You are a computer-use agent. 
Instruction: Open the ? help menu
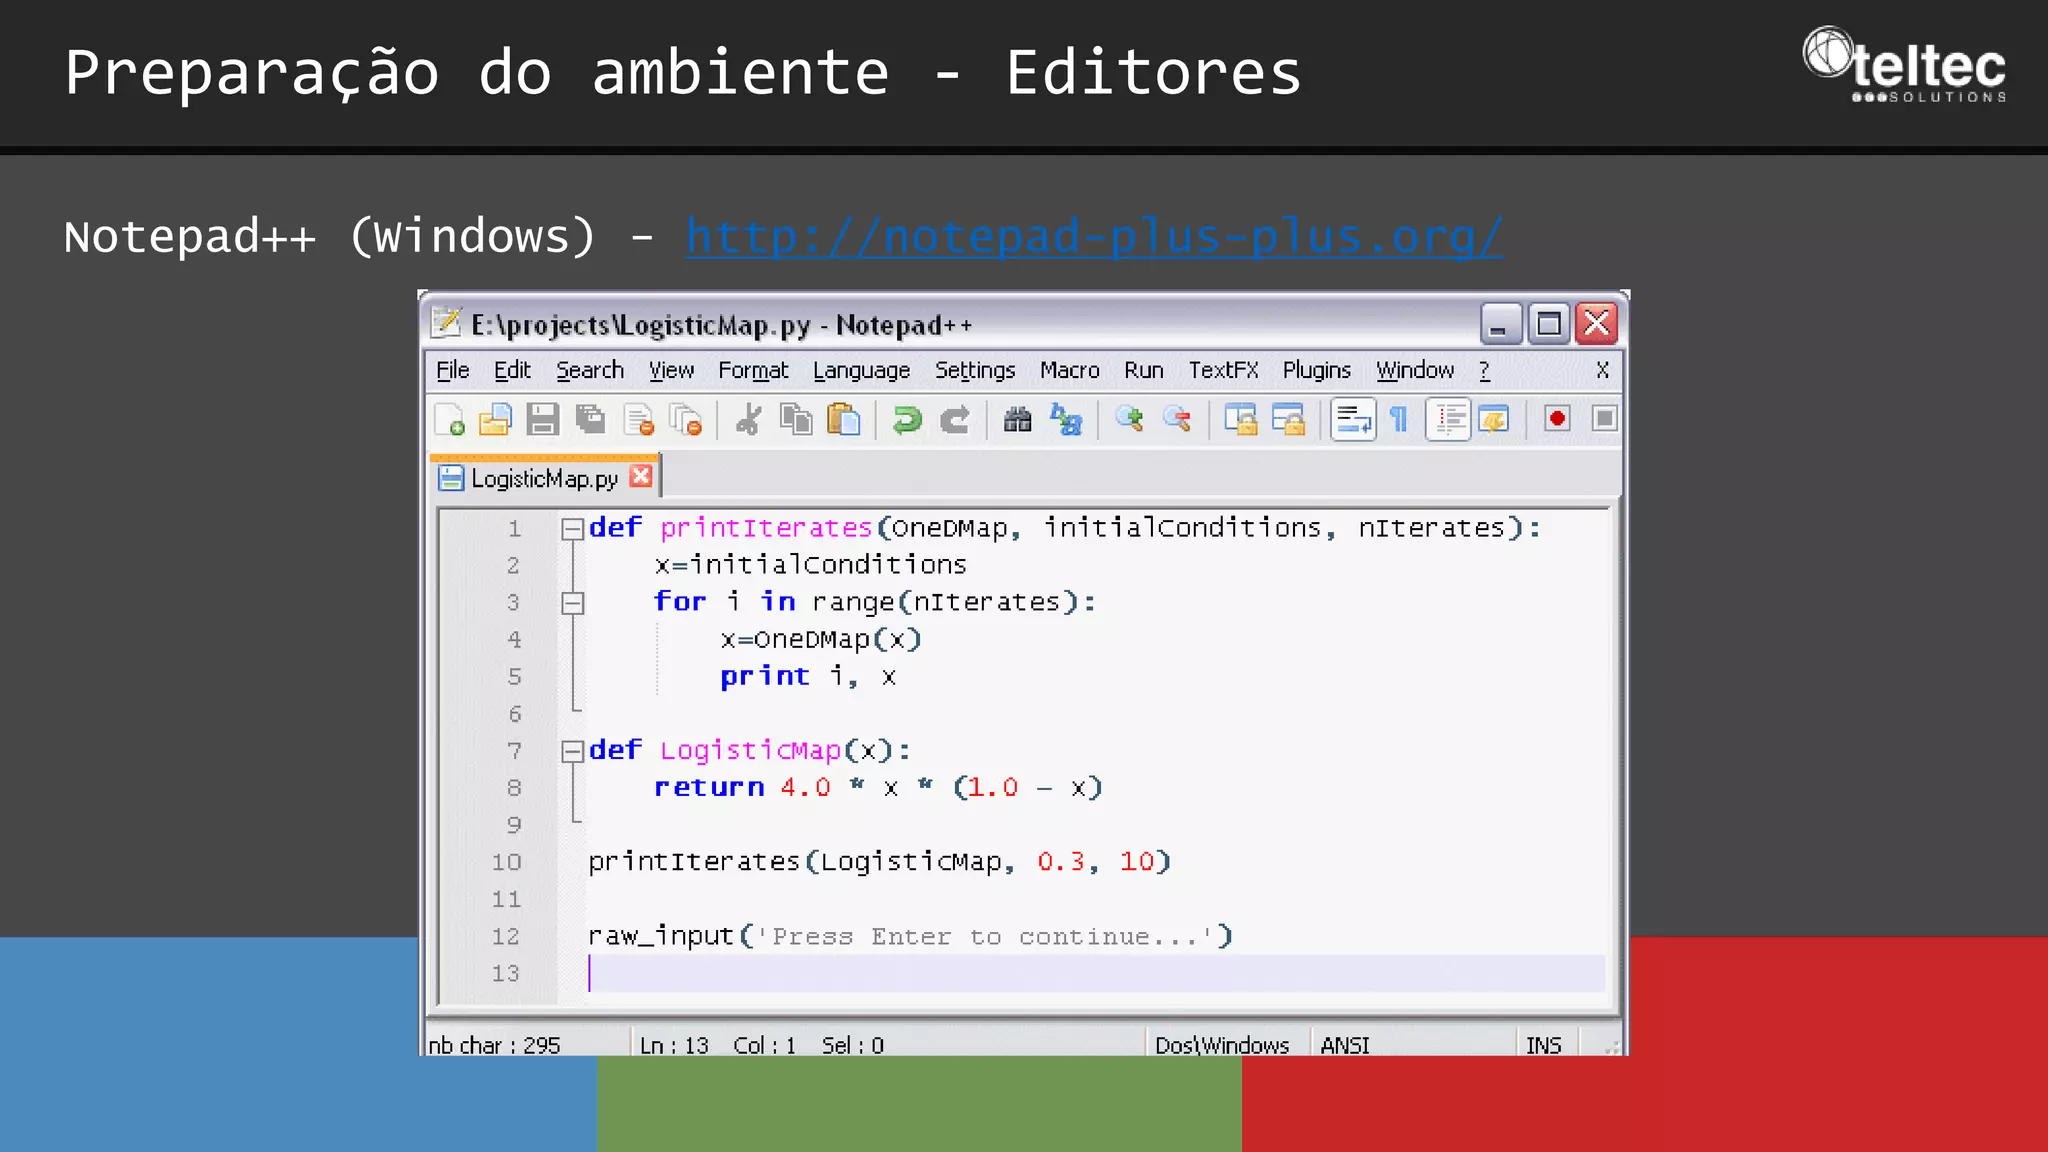click(1484, 371)
